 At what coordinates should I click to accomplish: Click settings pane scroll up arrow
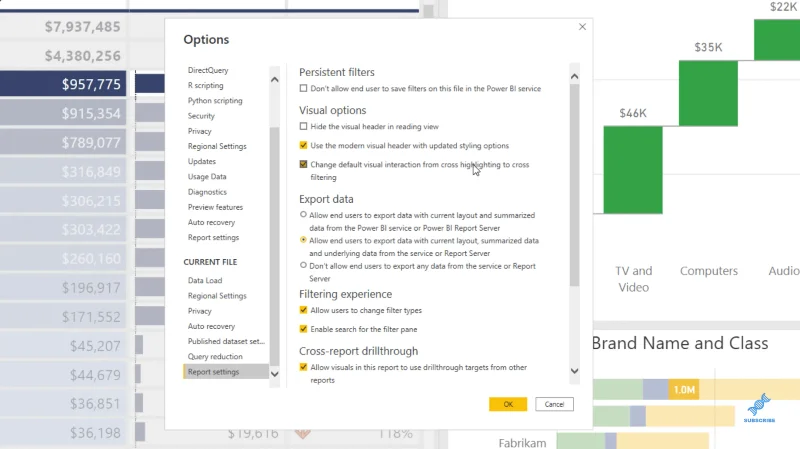click(574, 77)
